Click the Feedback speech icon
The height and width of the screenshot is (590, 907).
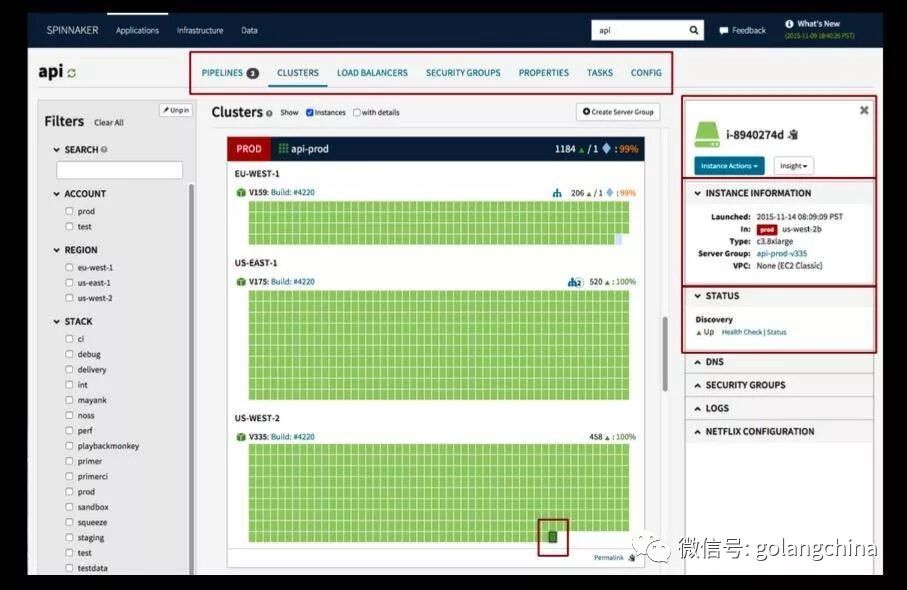click(724, 31)
